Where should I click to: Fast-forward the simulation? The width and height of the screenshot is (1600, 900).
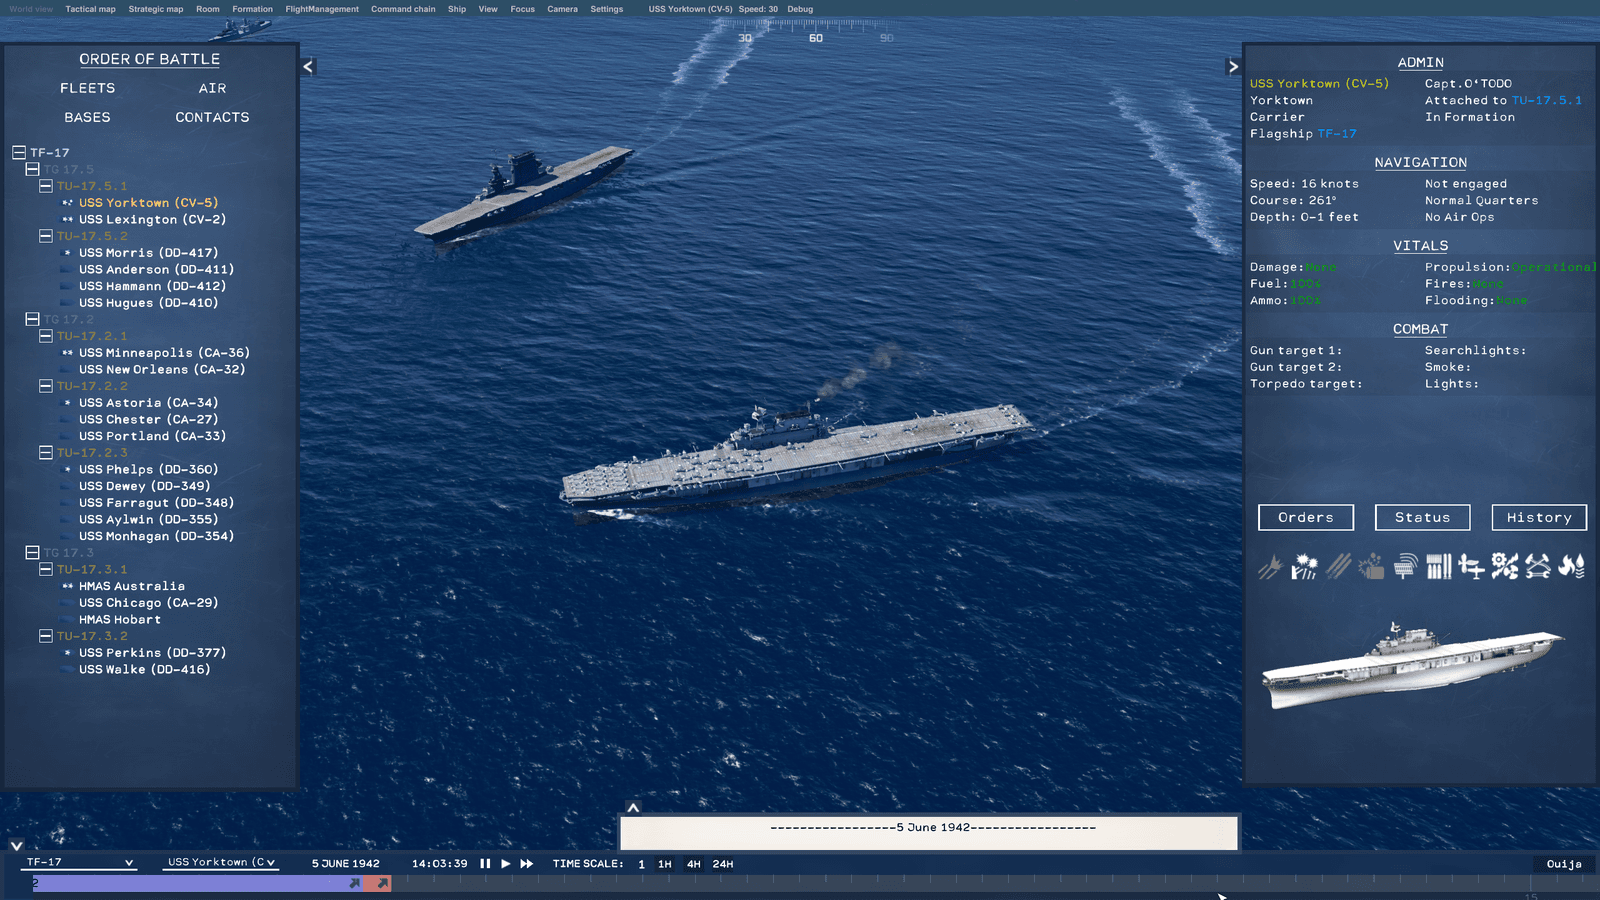[x=527, y=864]
